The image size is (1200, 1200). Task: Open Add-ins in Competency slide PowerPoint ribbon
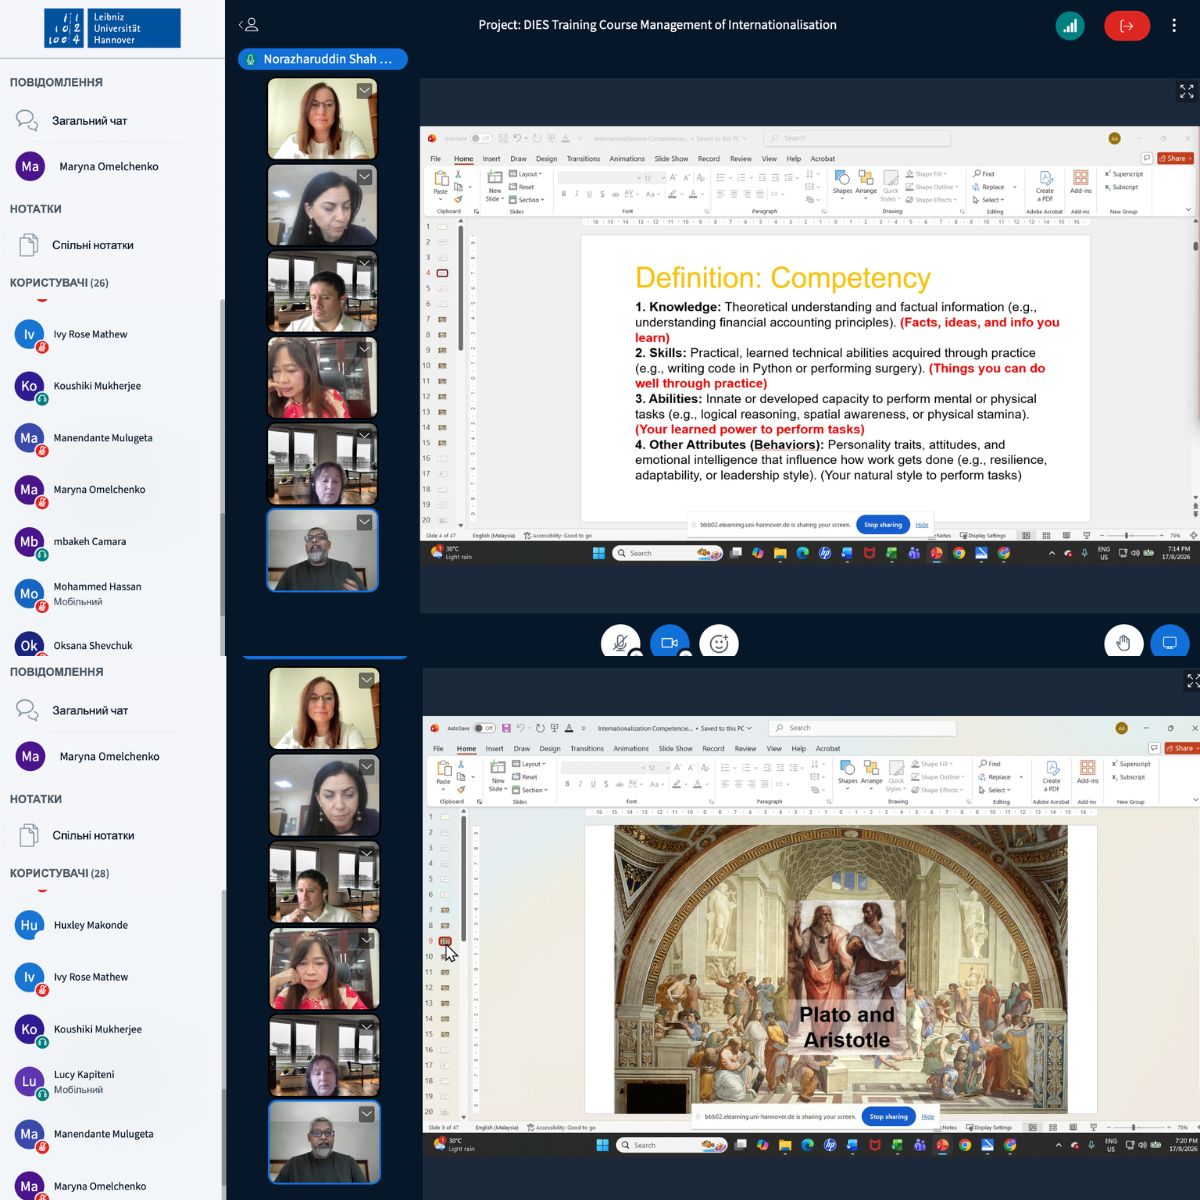tap(1080, 183)
